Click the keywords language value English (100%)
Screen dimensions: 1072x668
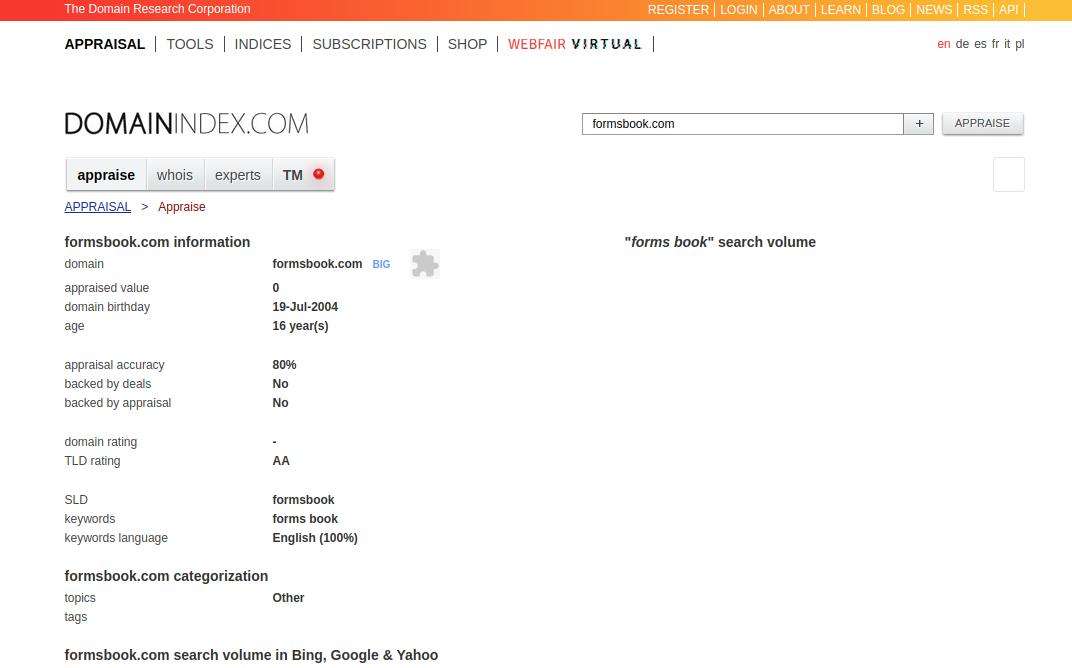pos(315,538)
